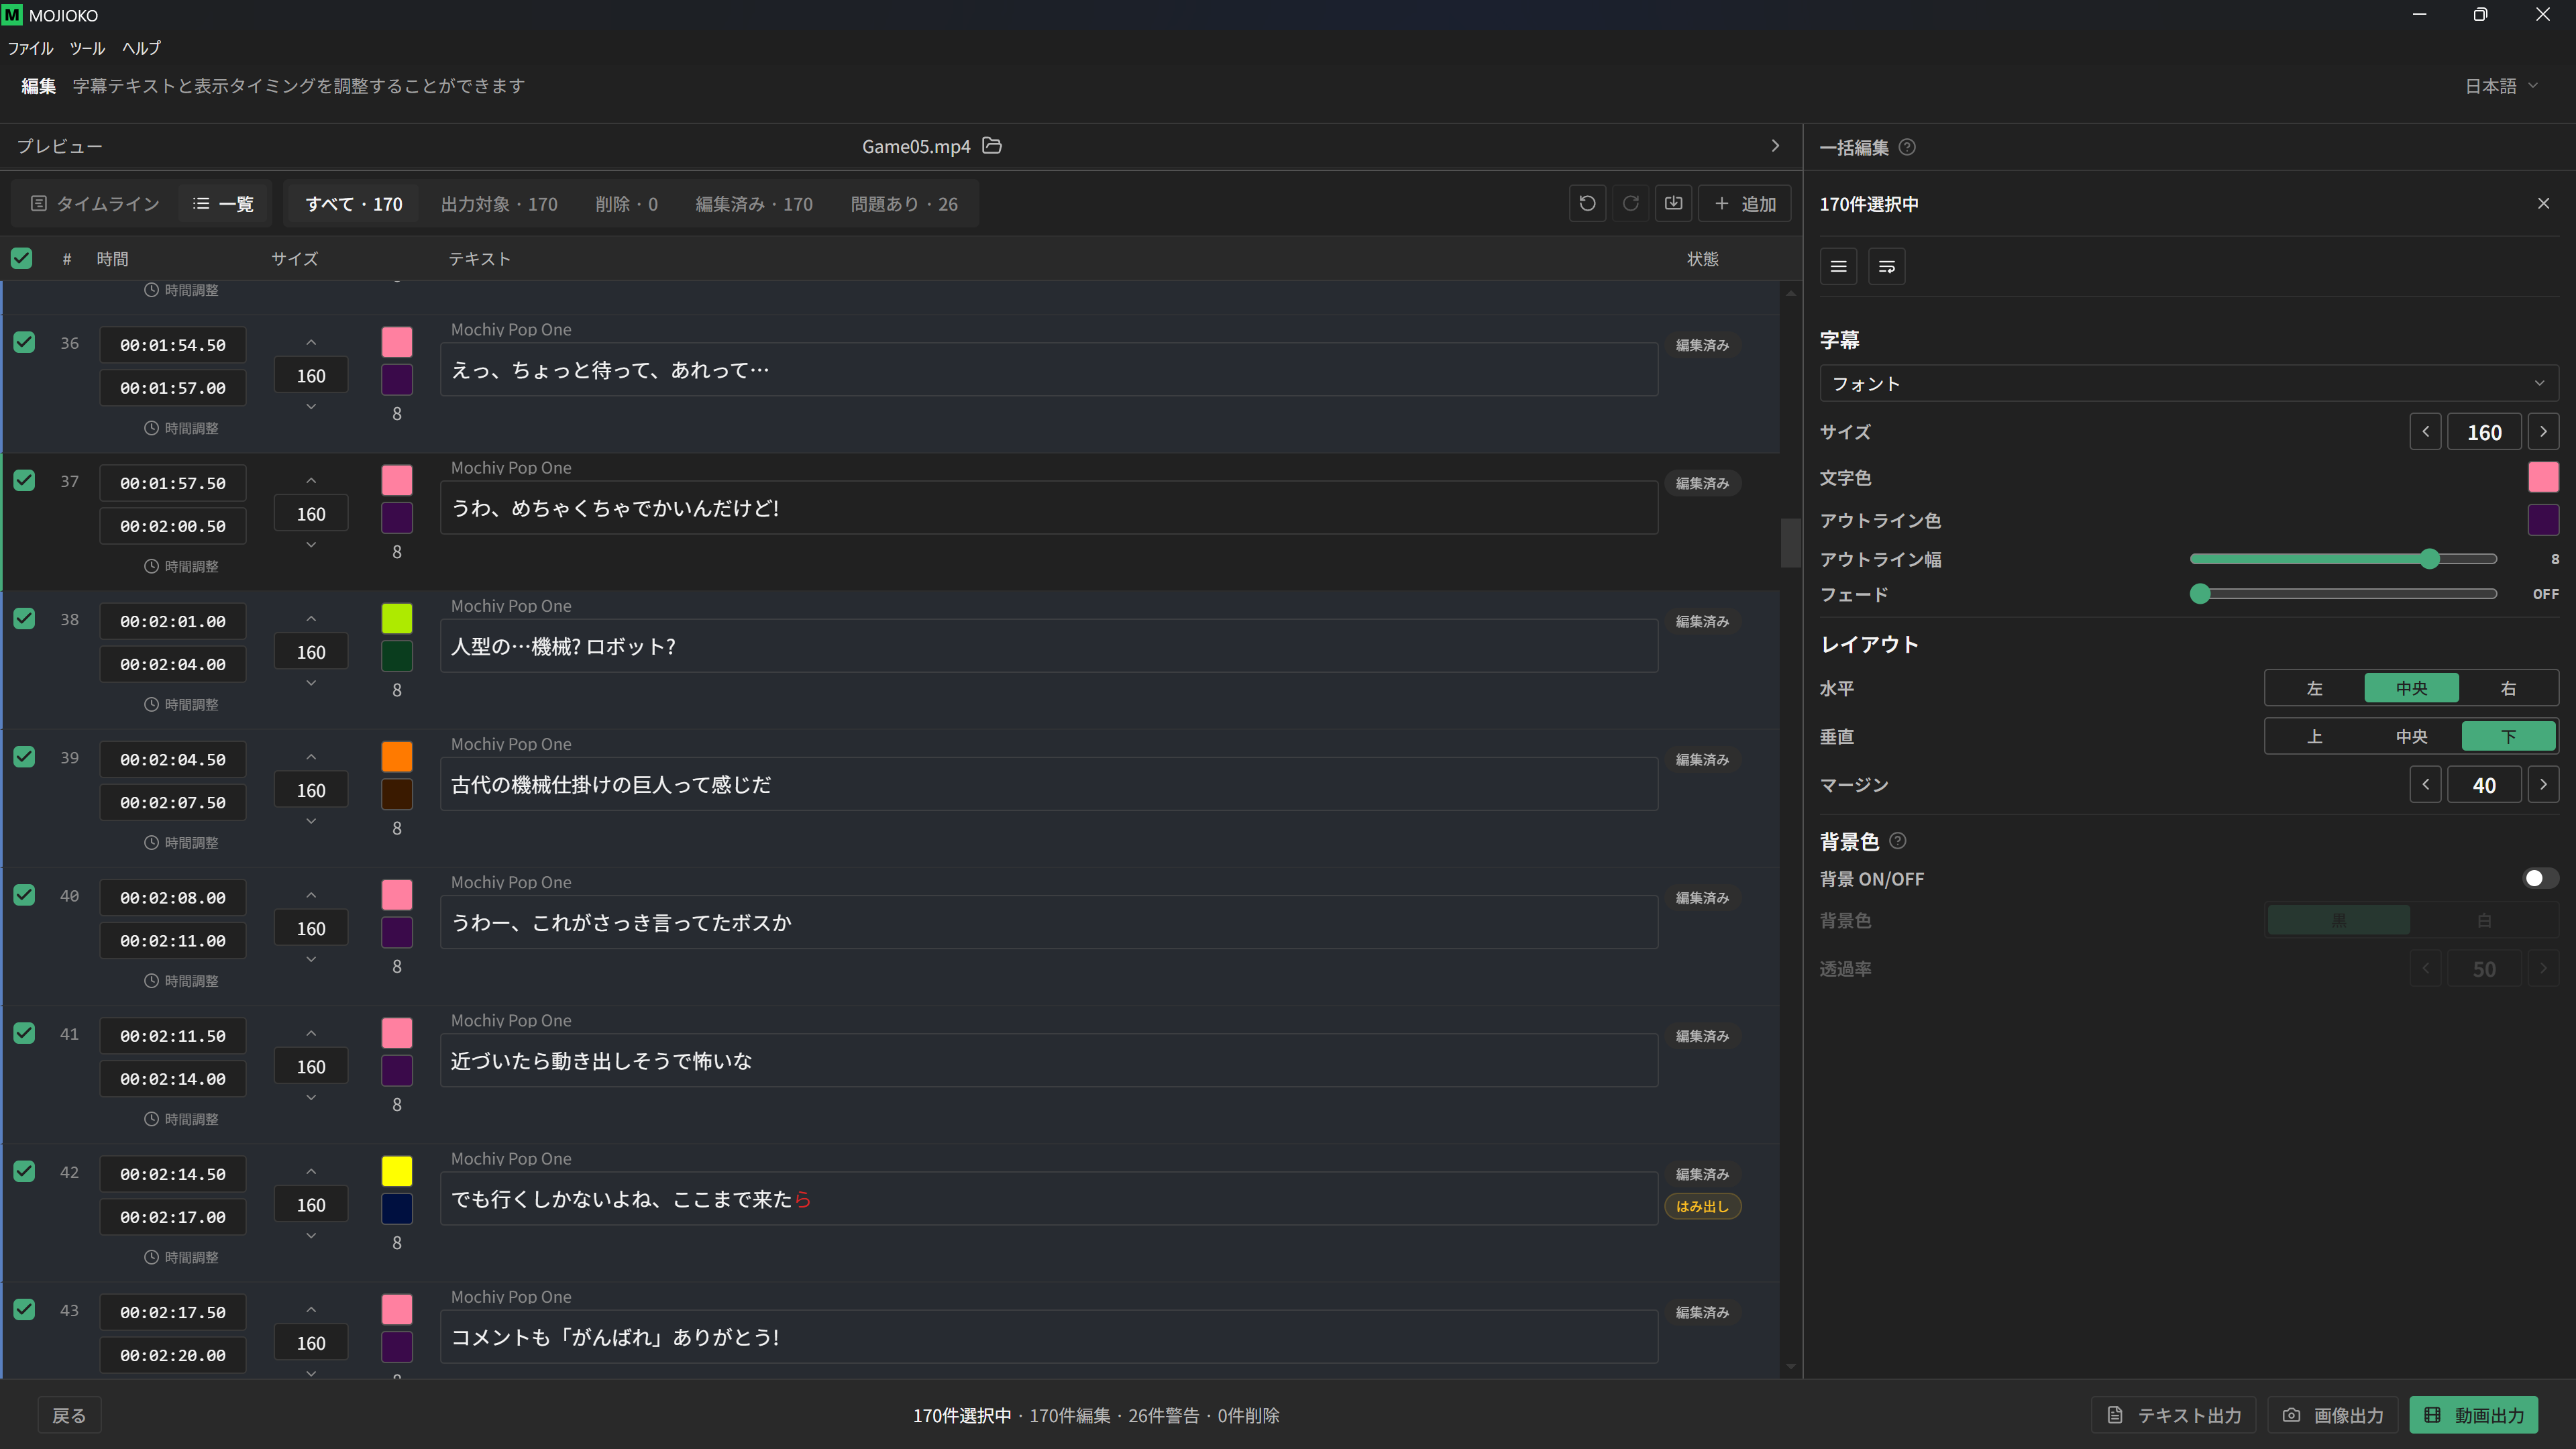The image size is (2576, 1449).
Task: Select 上 vertical alignment
Action: (2314, 737)
